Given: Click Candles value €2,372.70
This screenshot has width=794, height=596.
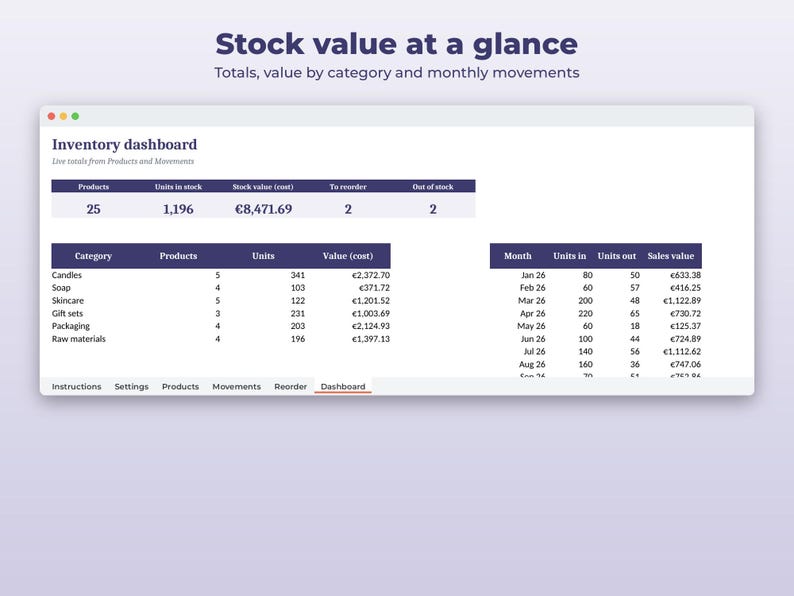Looking at the screenshot, I should pos(371,275).
